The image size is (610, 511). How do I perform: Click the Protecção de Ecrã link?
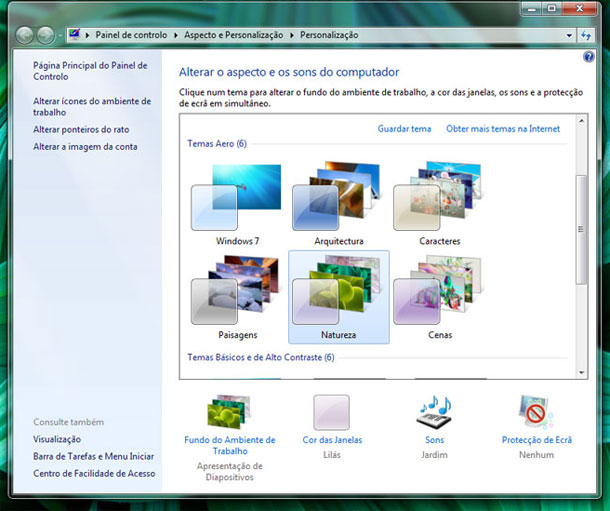coord(536,440)
